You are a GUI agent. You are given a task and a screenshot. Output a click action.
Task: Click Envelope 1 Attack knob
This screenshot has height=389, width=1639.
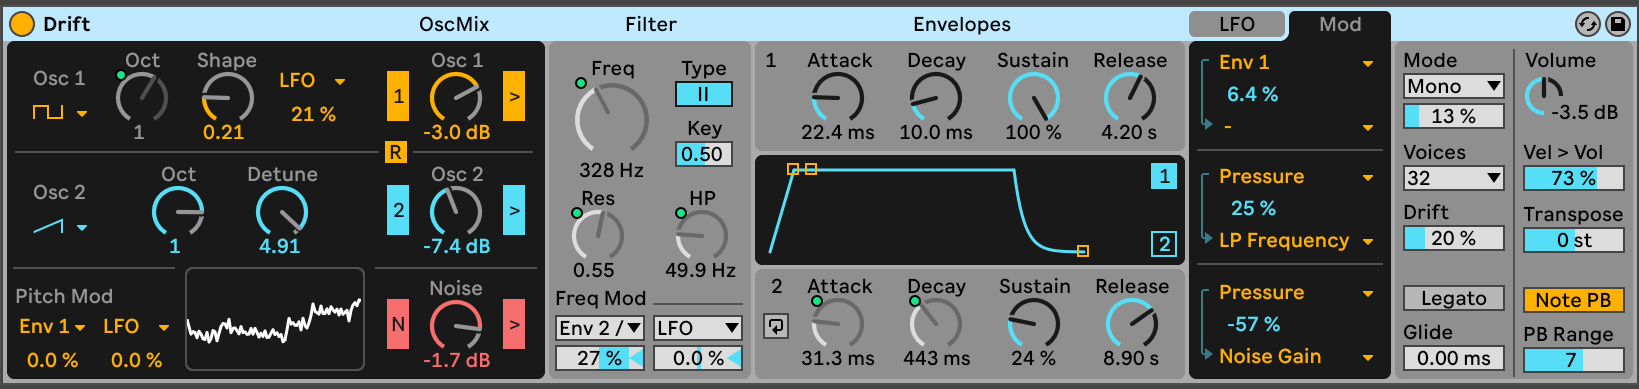[837, 97]
